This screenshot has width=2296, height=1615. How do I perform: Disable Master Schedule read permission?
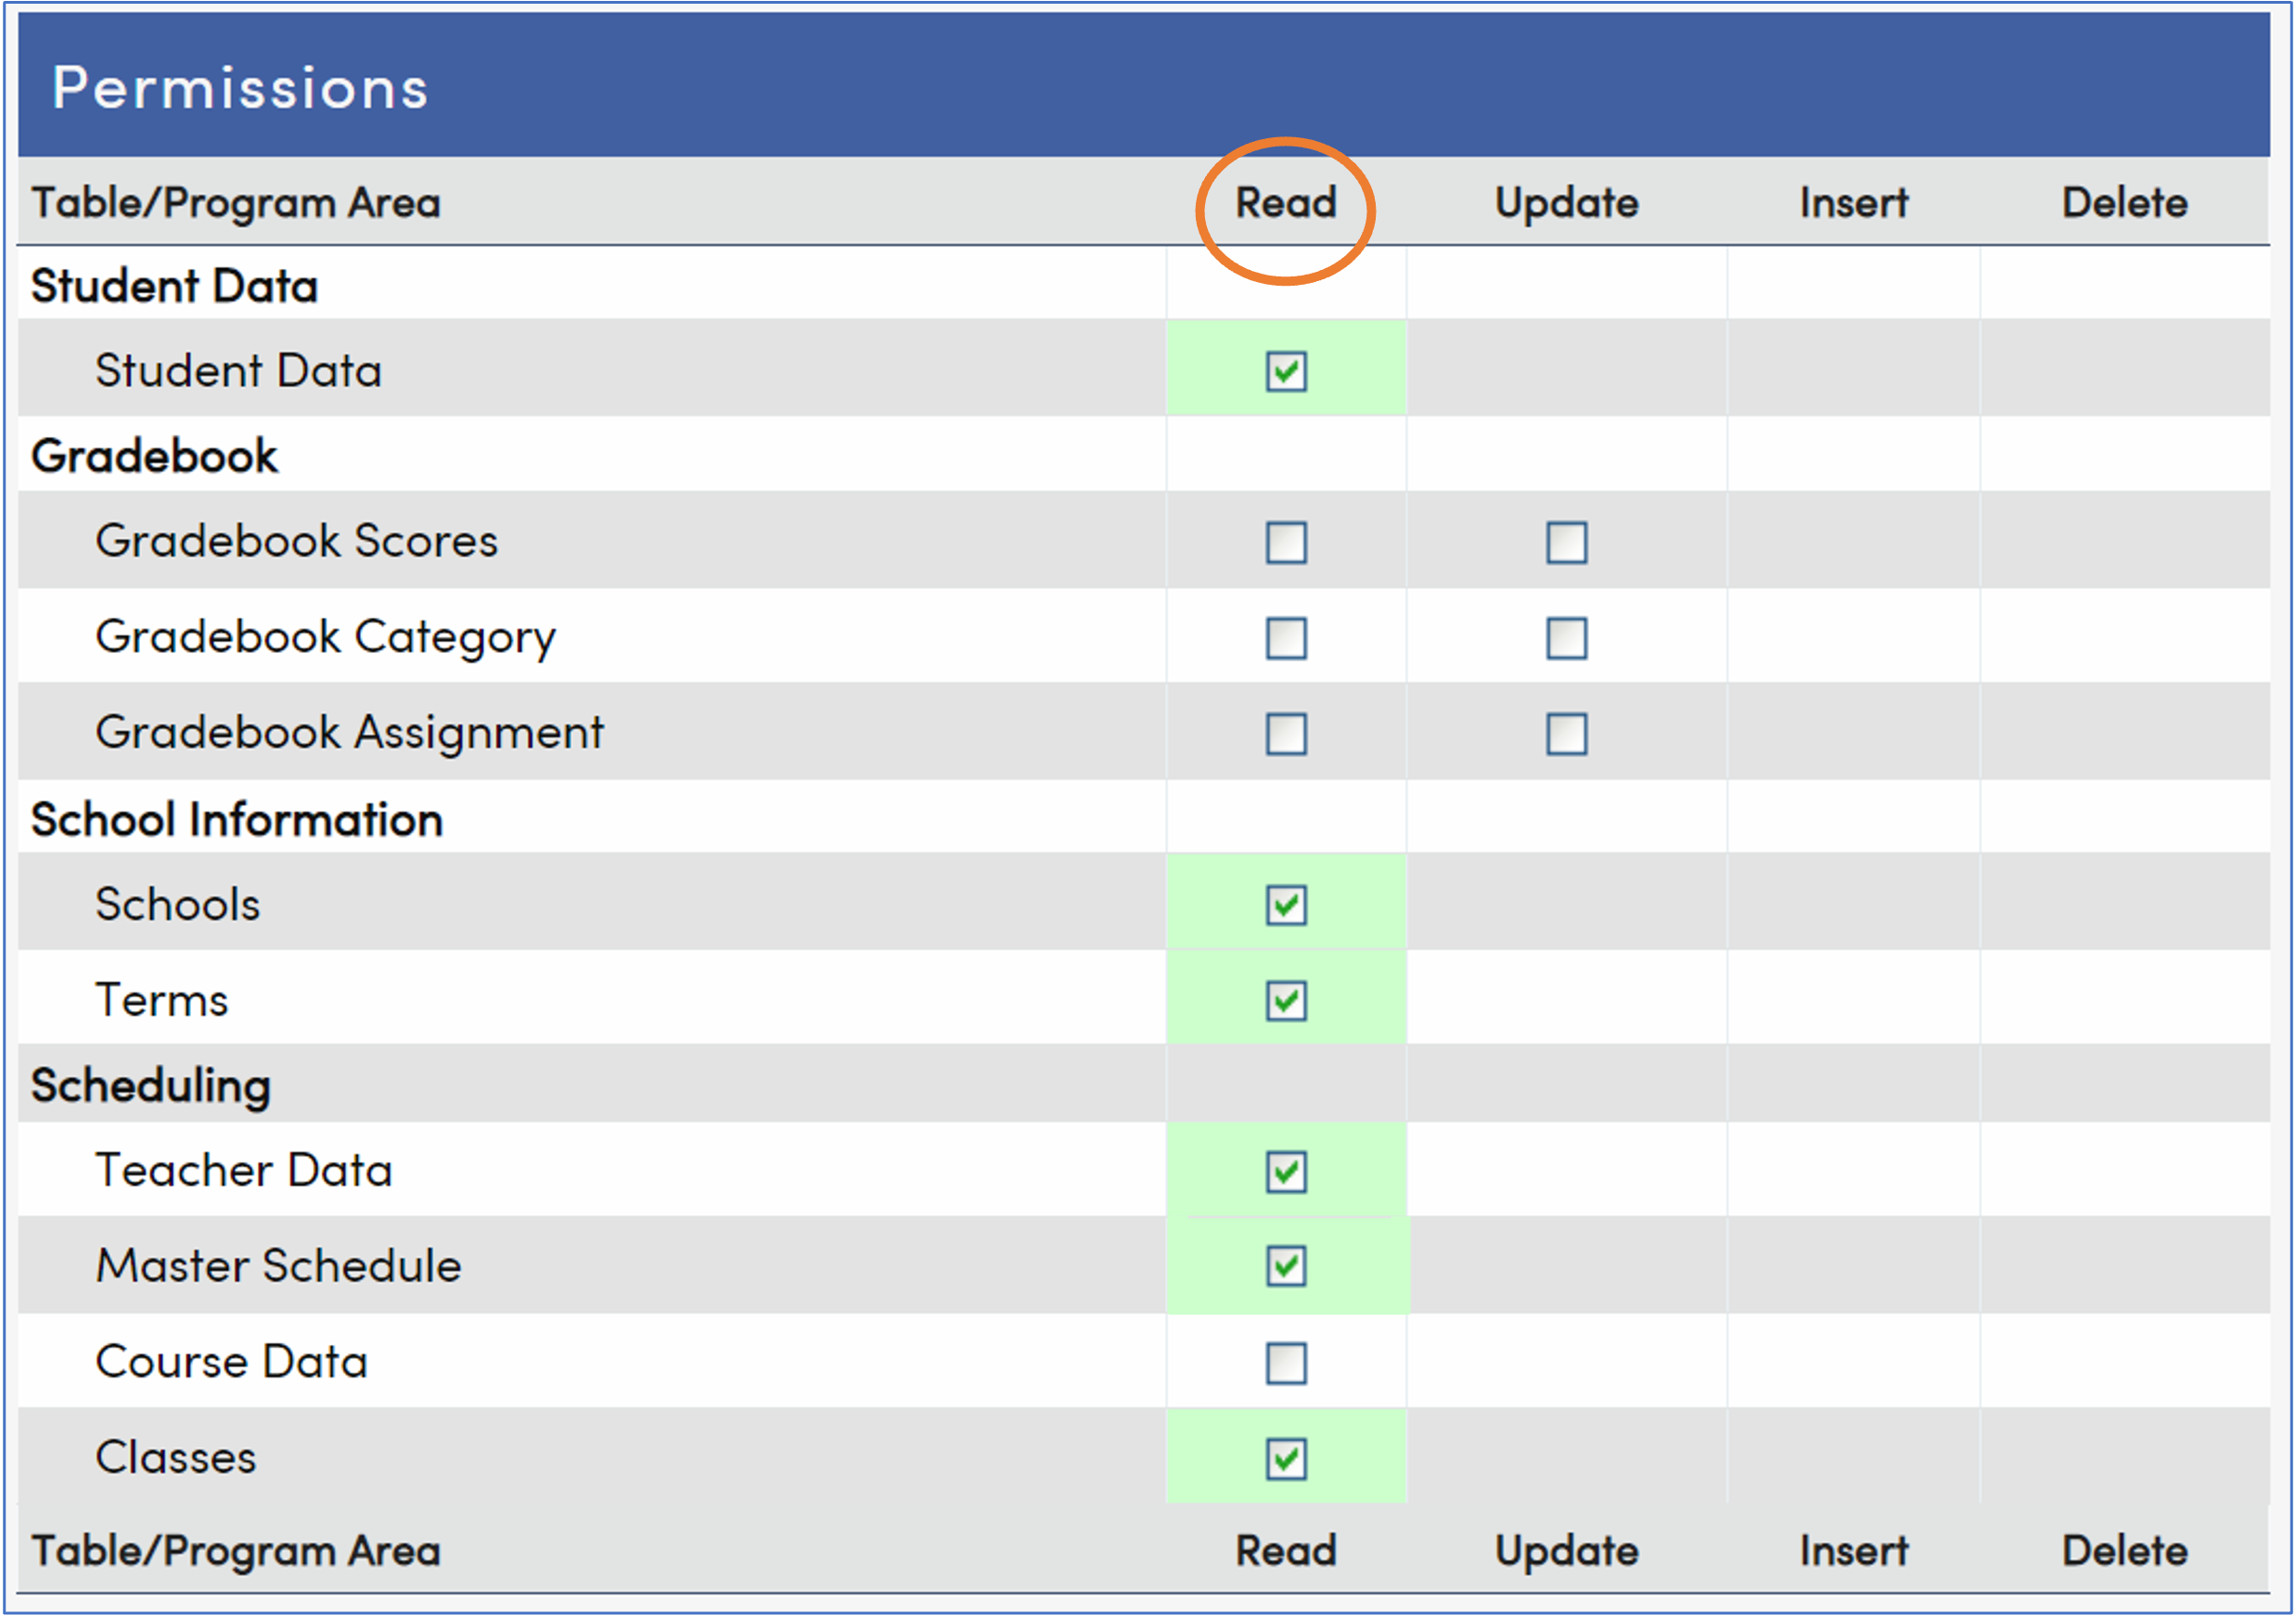click(x=1286, y=1267)
